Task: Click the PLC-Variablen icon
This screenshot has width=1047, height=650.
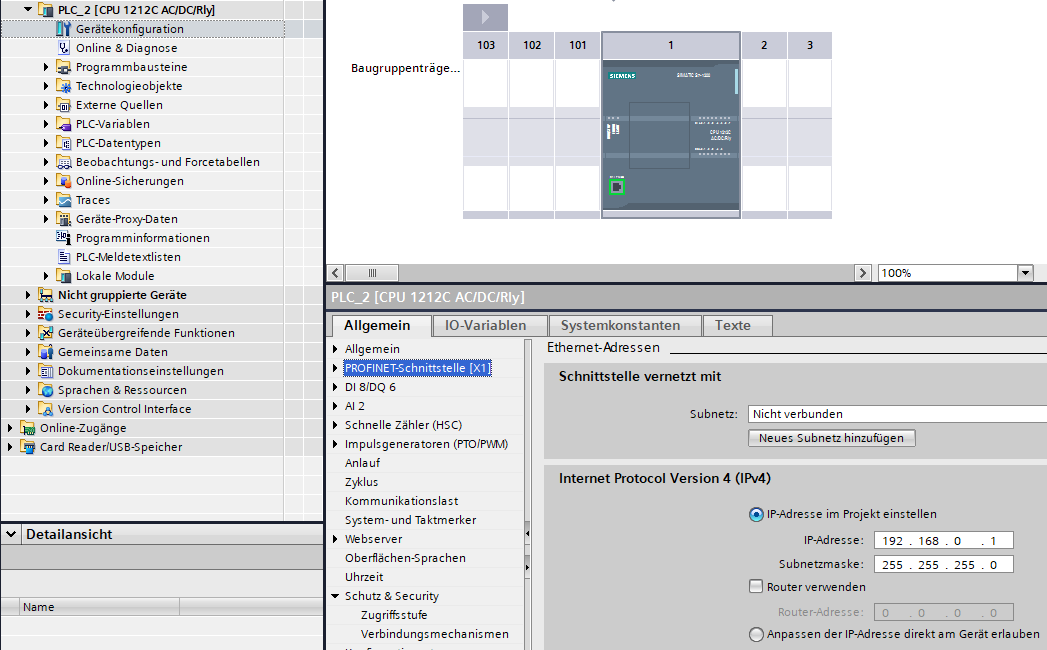Action: [63, 124]
